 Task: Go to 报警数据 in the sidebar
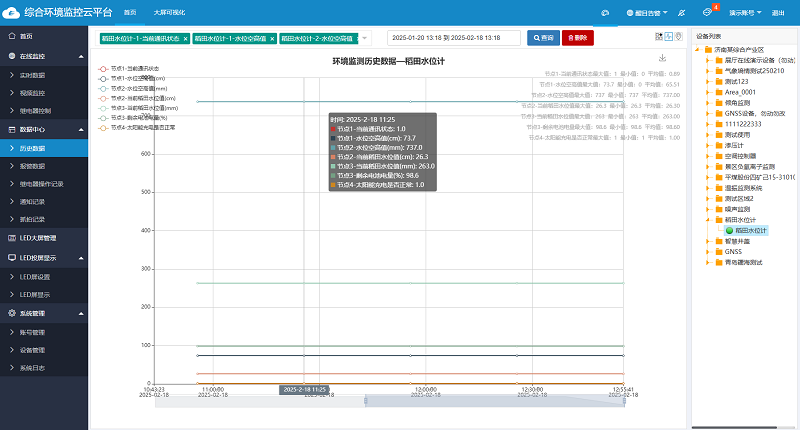33,166
